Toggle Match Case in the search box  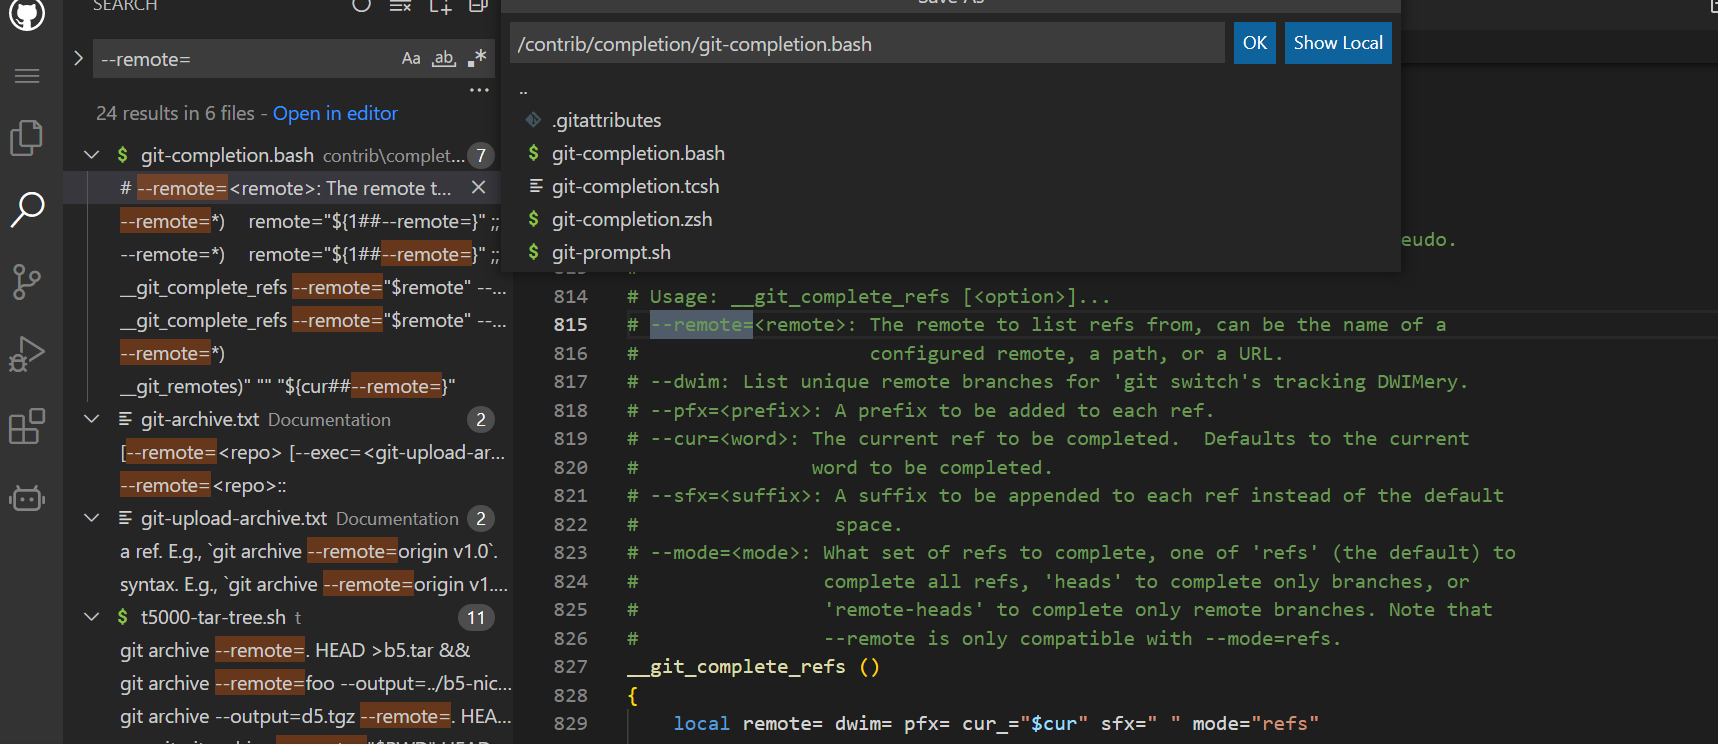[x=411, y=58]
